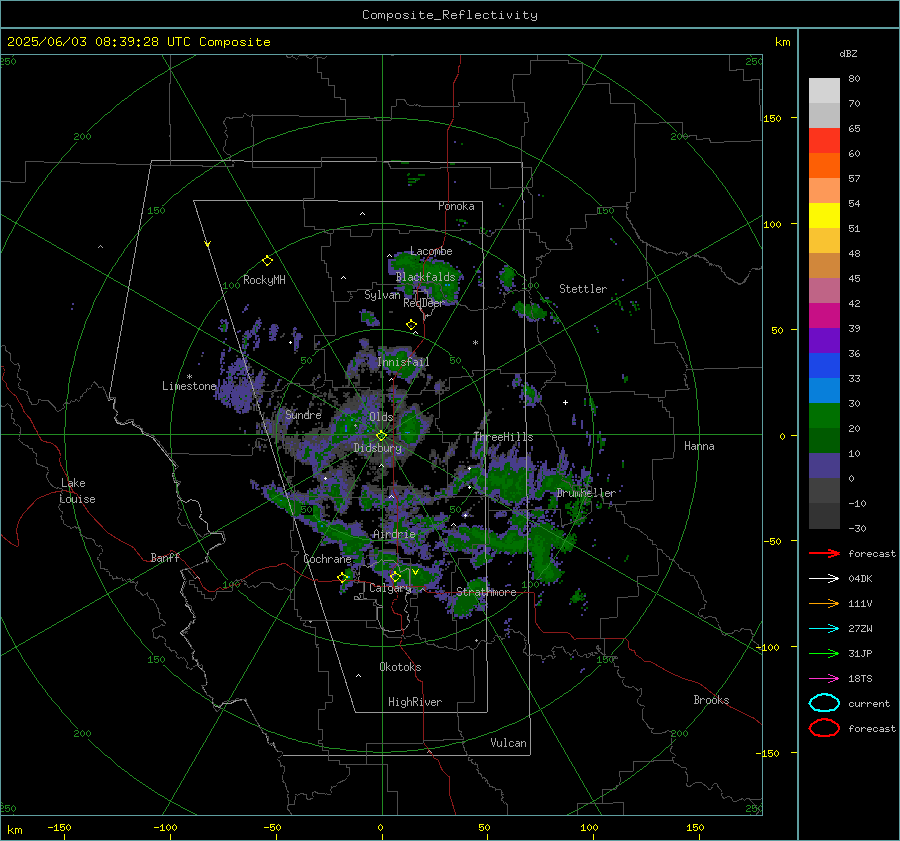This screenshot has height=841, width=900.
Task: Click the Didsbury city label
Action: tap(377, 448)
